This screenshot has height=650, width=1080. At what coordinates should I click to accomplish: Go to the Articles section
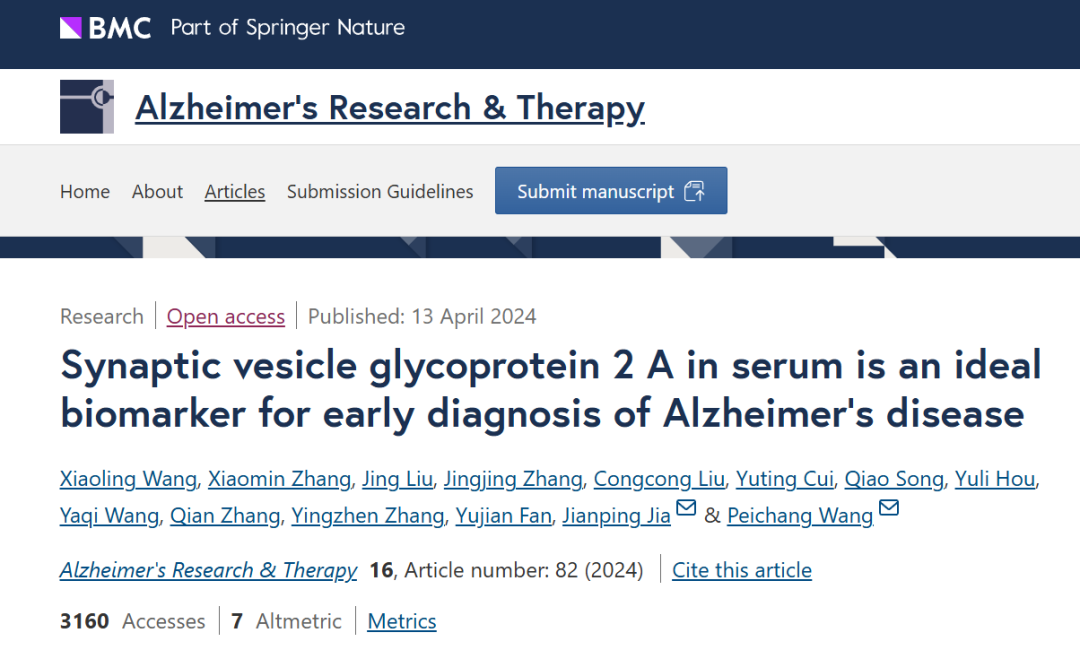coord(235,191)
